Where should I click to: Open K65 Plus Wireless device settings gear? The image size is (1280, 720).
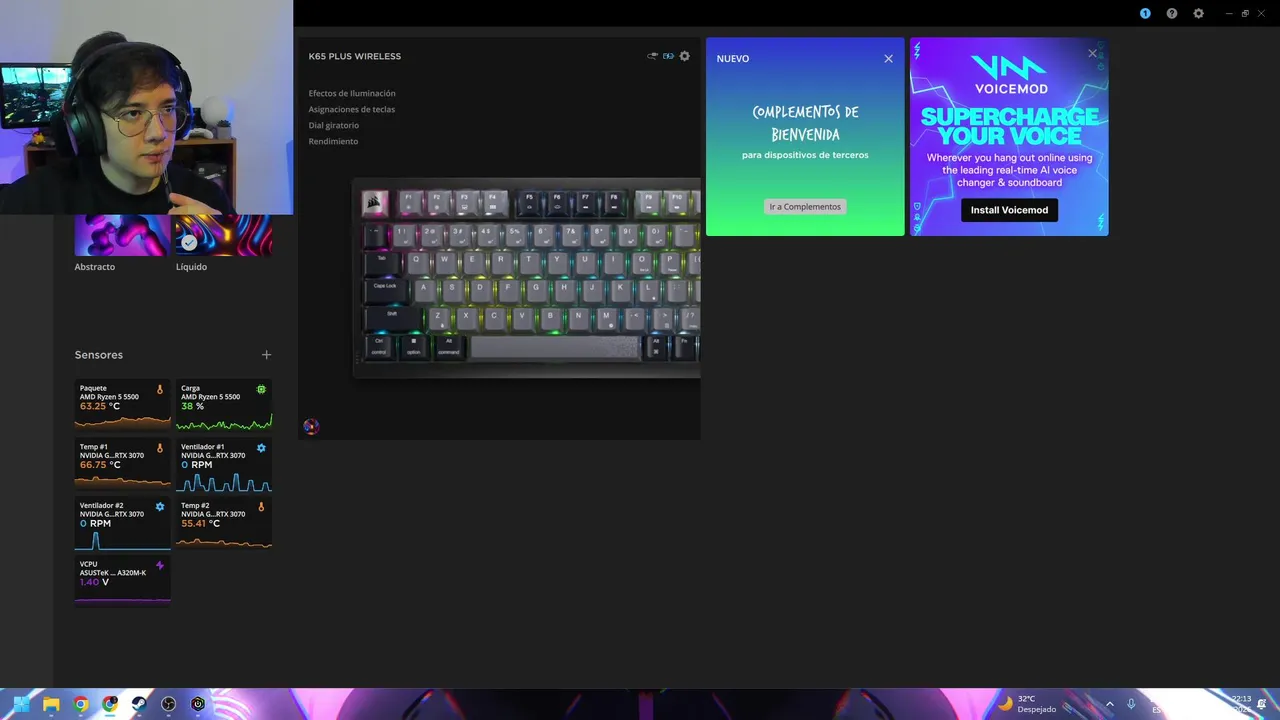click(x=684, y=56)
